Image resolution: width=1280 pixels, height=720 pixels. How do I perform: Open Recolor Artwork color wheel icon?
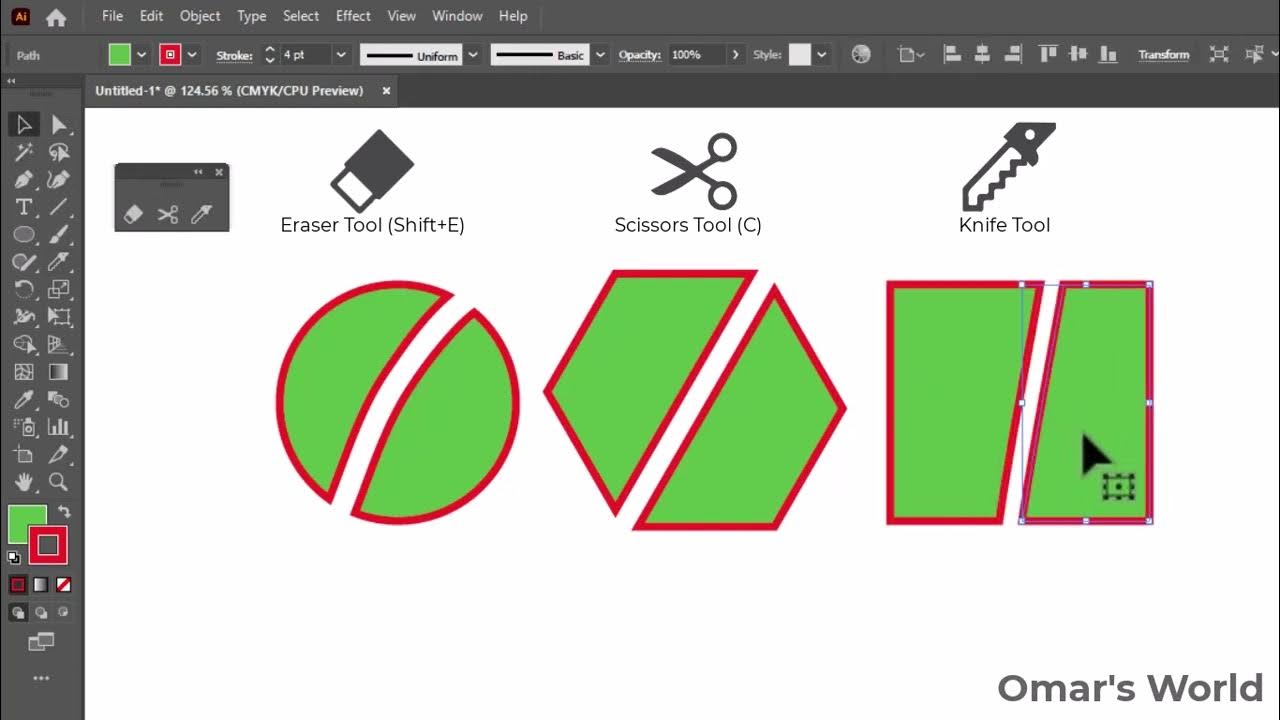tap(861, 55)
